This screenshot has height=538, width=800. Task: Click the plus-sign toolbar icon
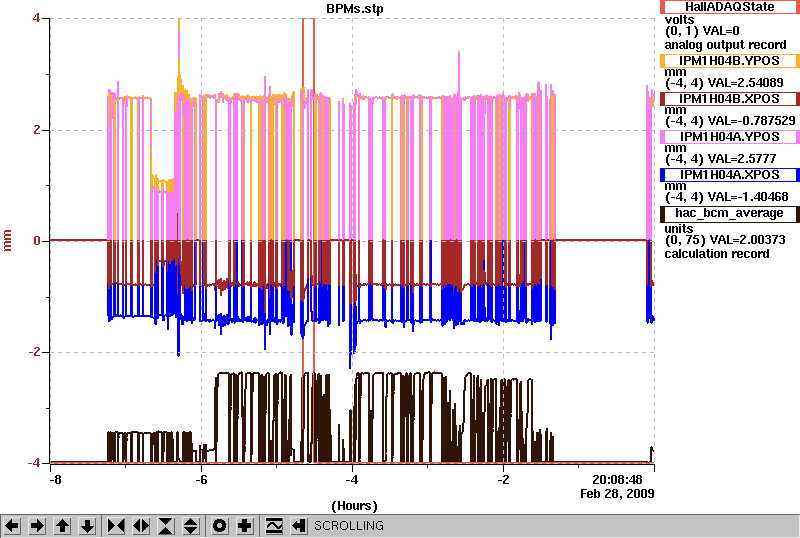click(x=244, y=526)
